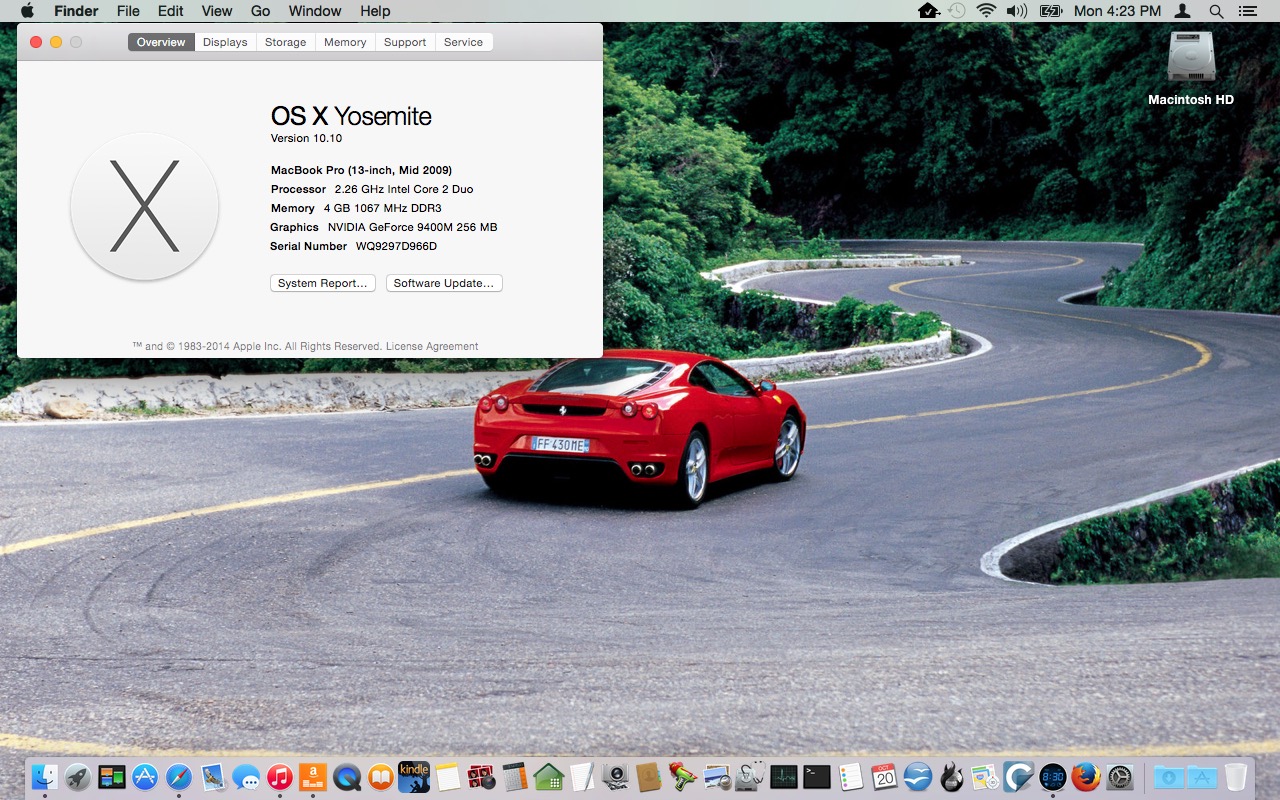
Task: Open the blue seagull OpenOffice icon
Action: (x=918, y=777)
